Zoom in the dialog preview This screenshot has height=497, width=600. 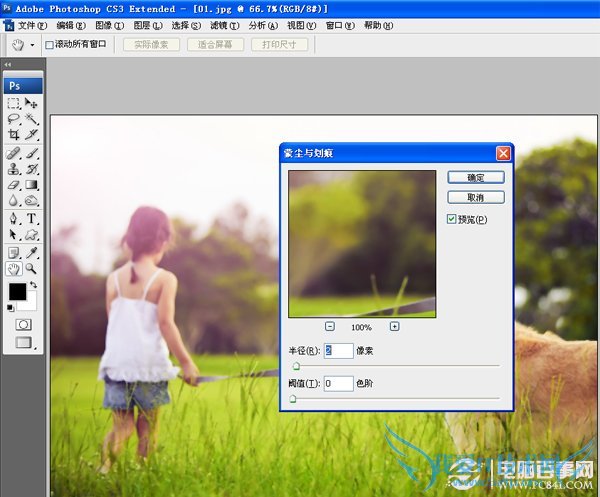pyautogui.click(x=395, y=326)
